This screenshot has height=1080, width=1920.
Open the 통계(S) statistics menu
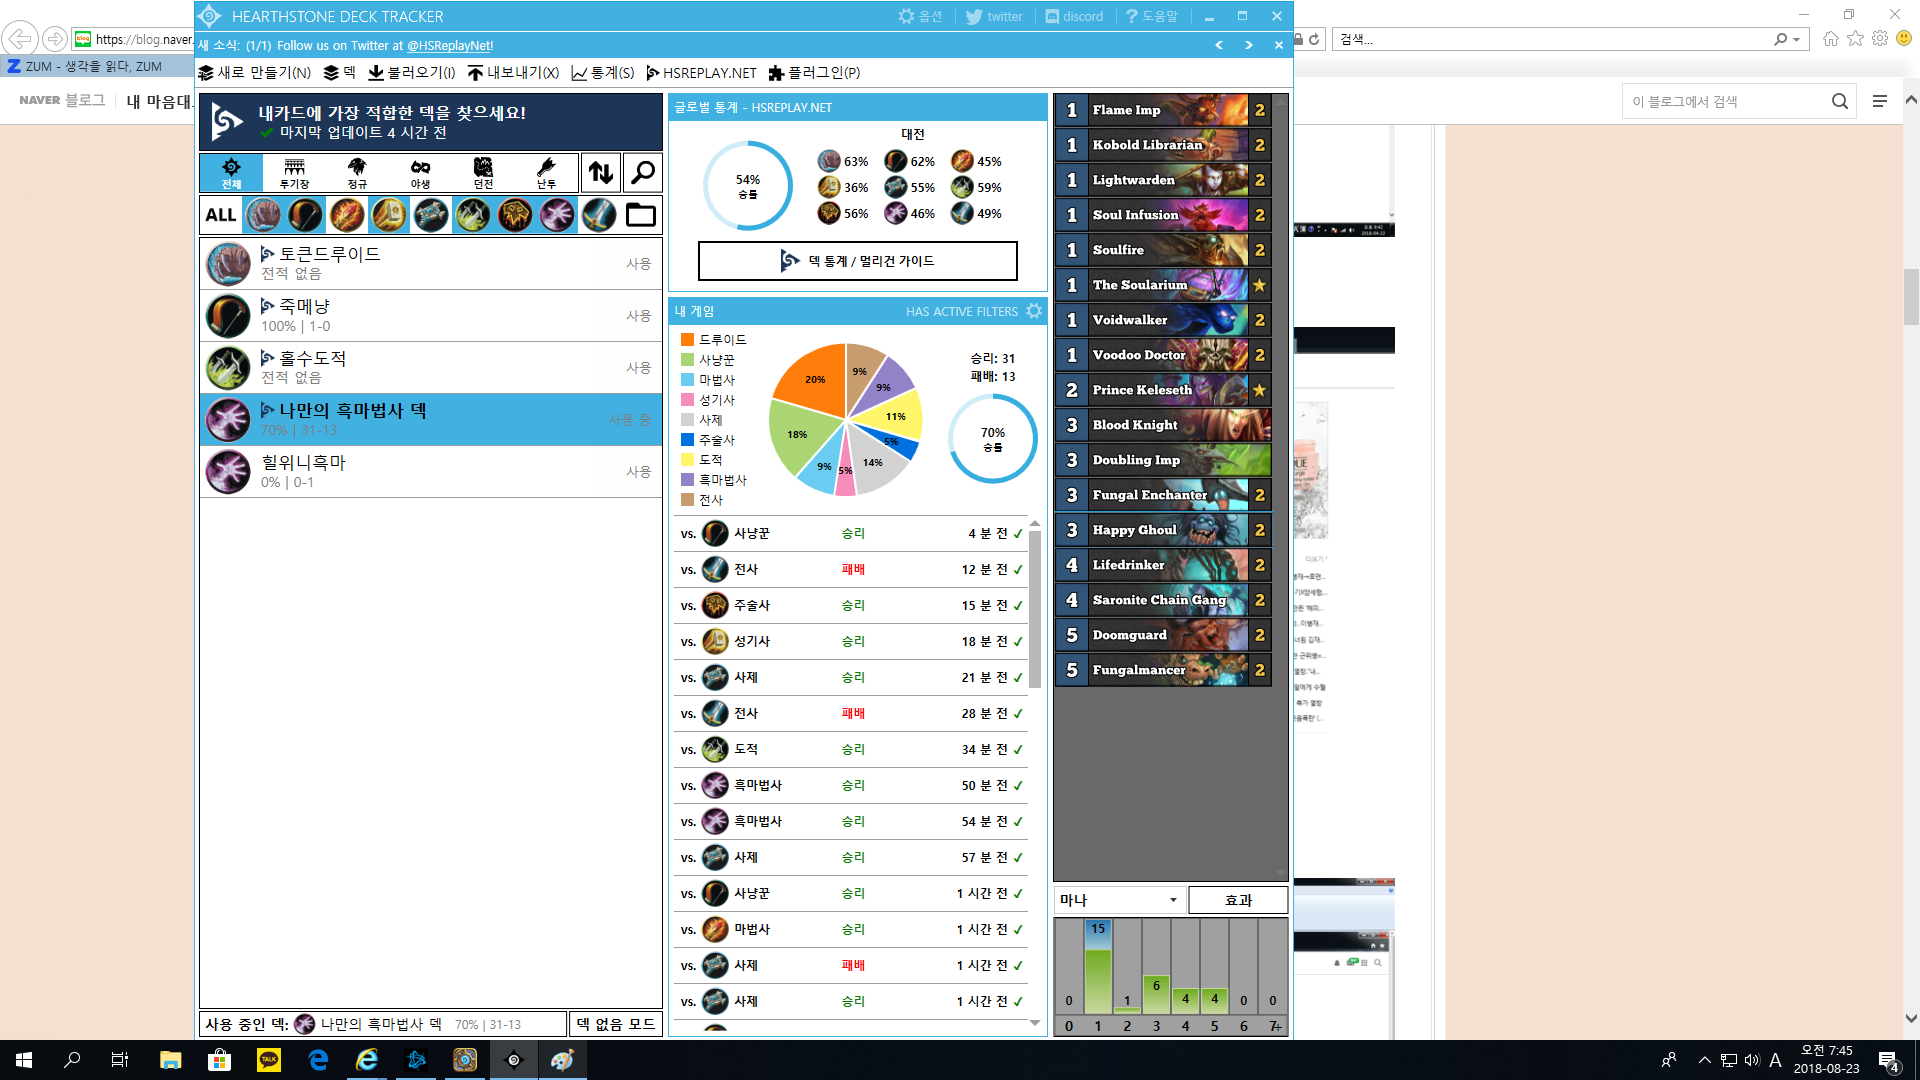coord(603,73)
